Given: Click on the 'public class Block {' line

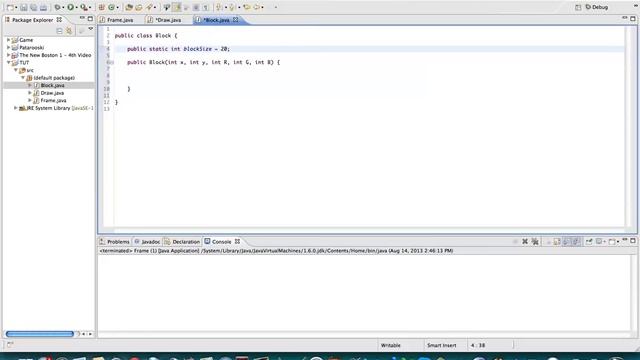Looking at the screenshot, I should point(146,36).
